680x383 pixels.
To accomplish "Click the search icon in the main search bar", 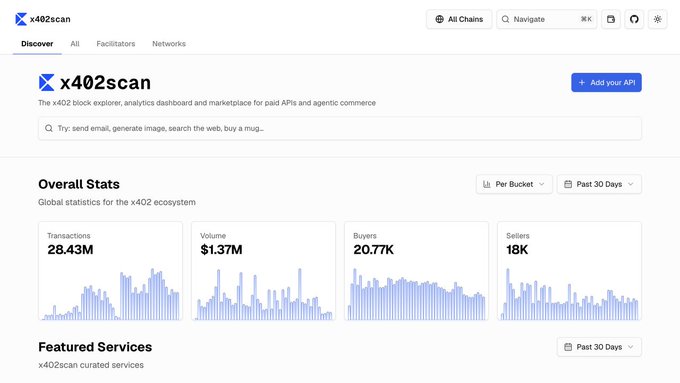I will 49,128.
